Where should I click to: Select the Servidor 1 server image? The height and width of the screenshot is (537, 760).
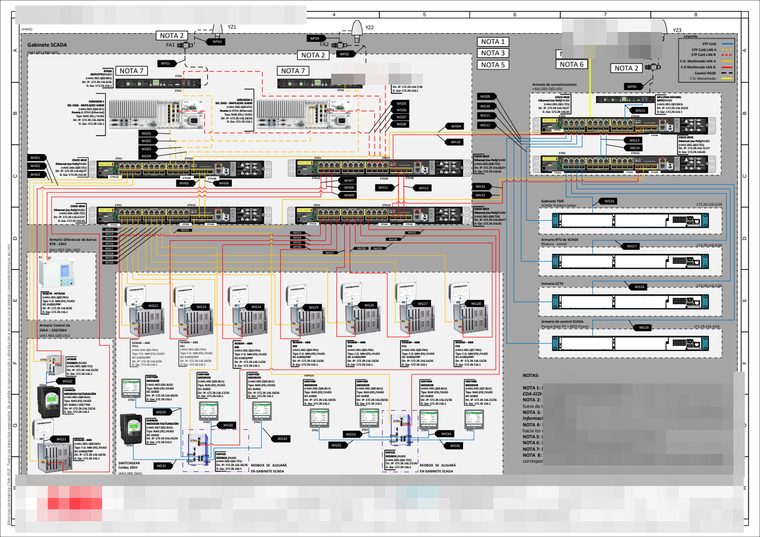click(158, 113)
